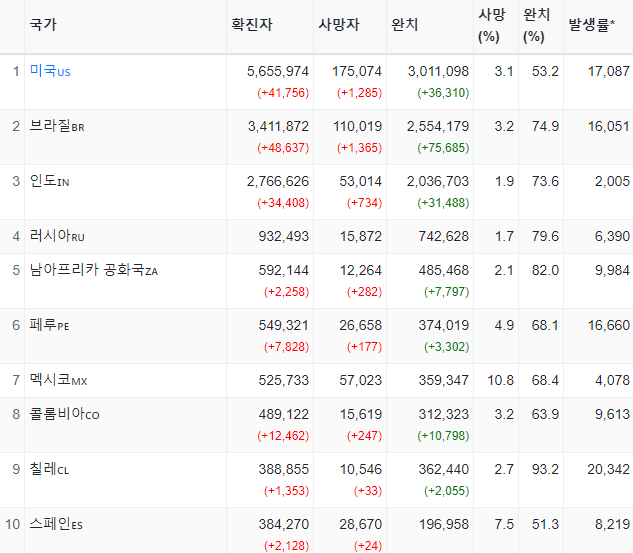Click US recovered value 3,011,098
The image size is (633, 553).
pos(438,71)
